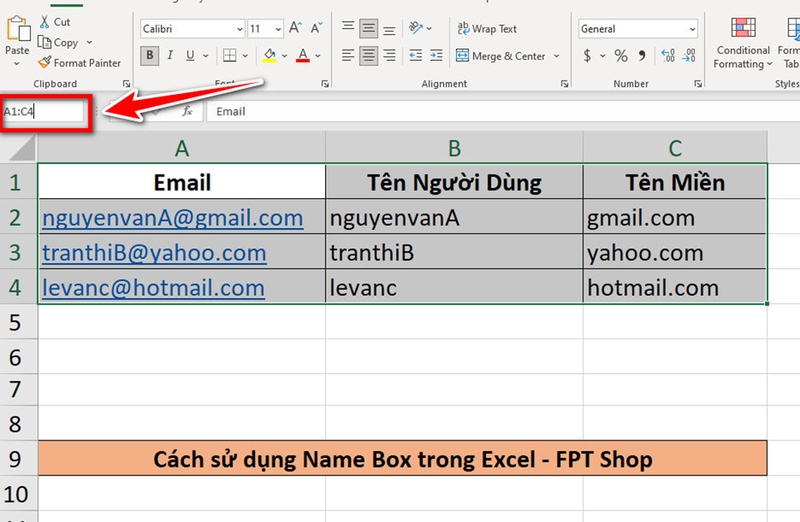Apply percent style

621,56
